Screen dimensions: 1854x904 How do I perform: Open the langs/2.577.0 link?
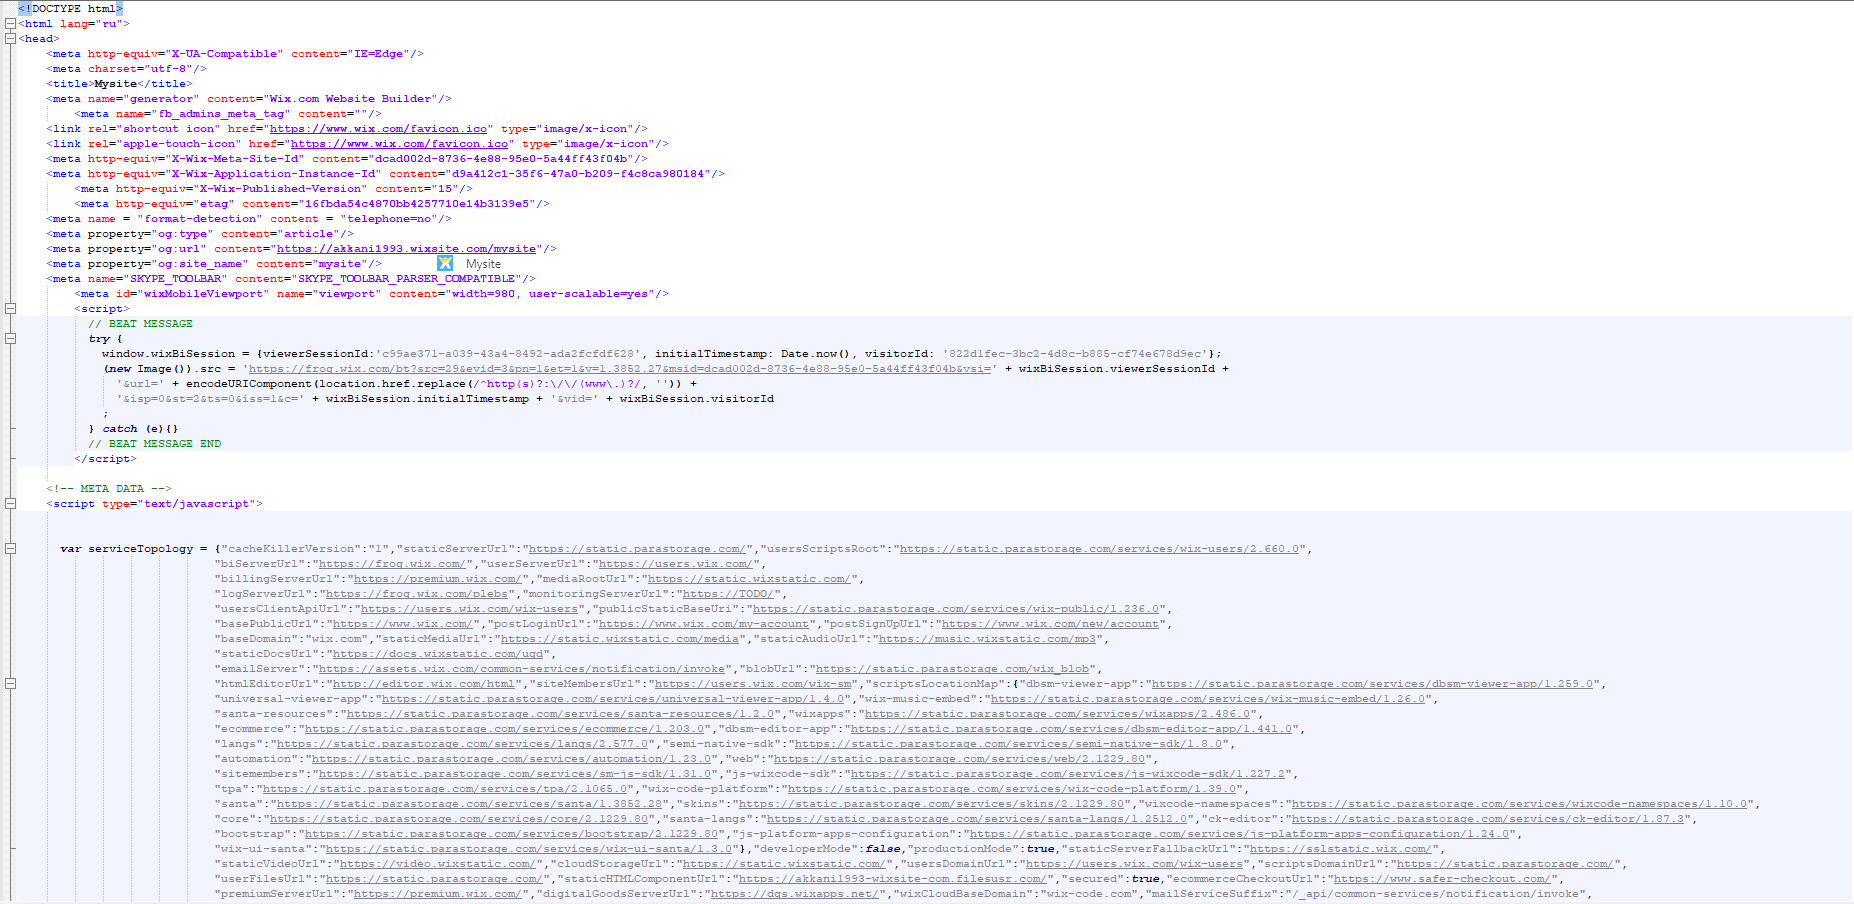point(464,744)
